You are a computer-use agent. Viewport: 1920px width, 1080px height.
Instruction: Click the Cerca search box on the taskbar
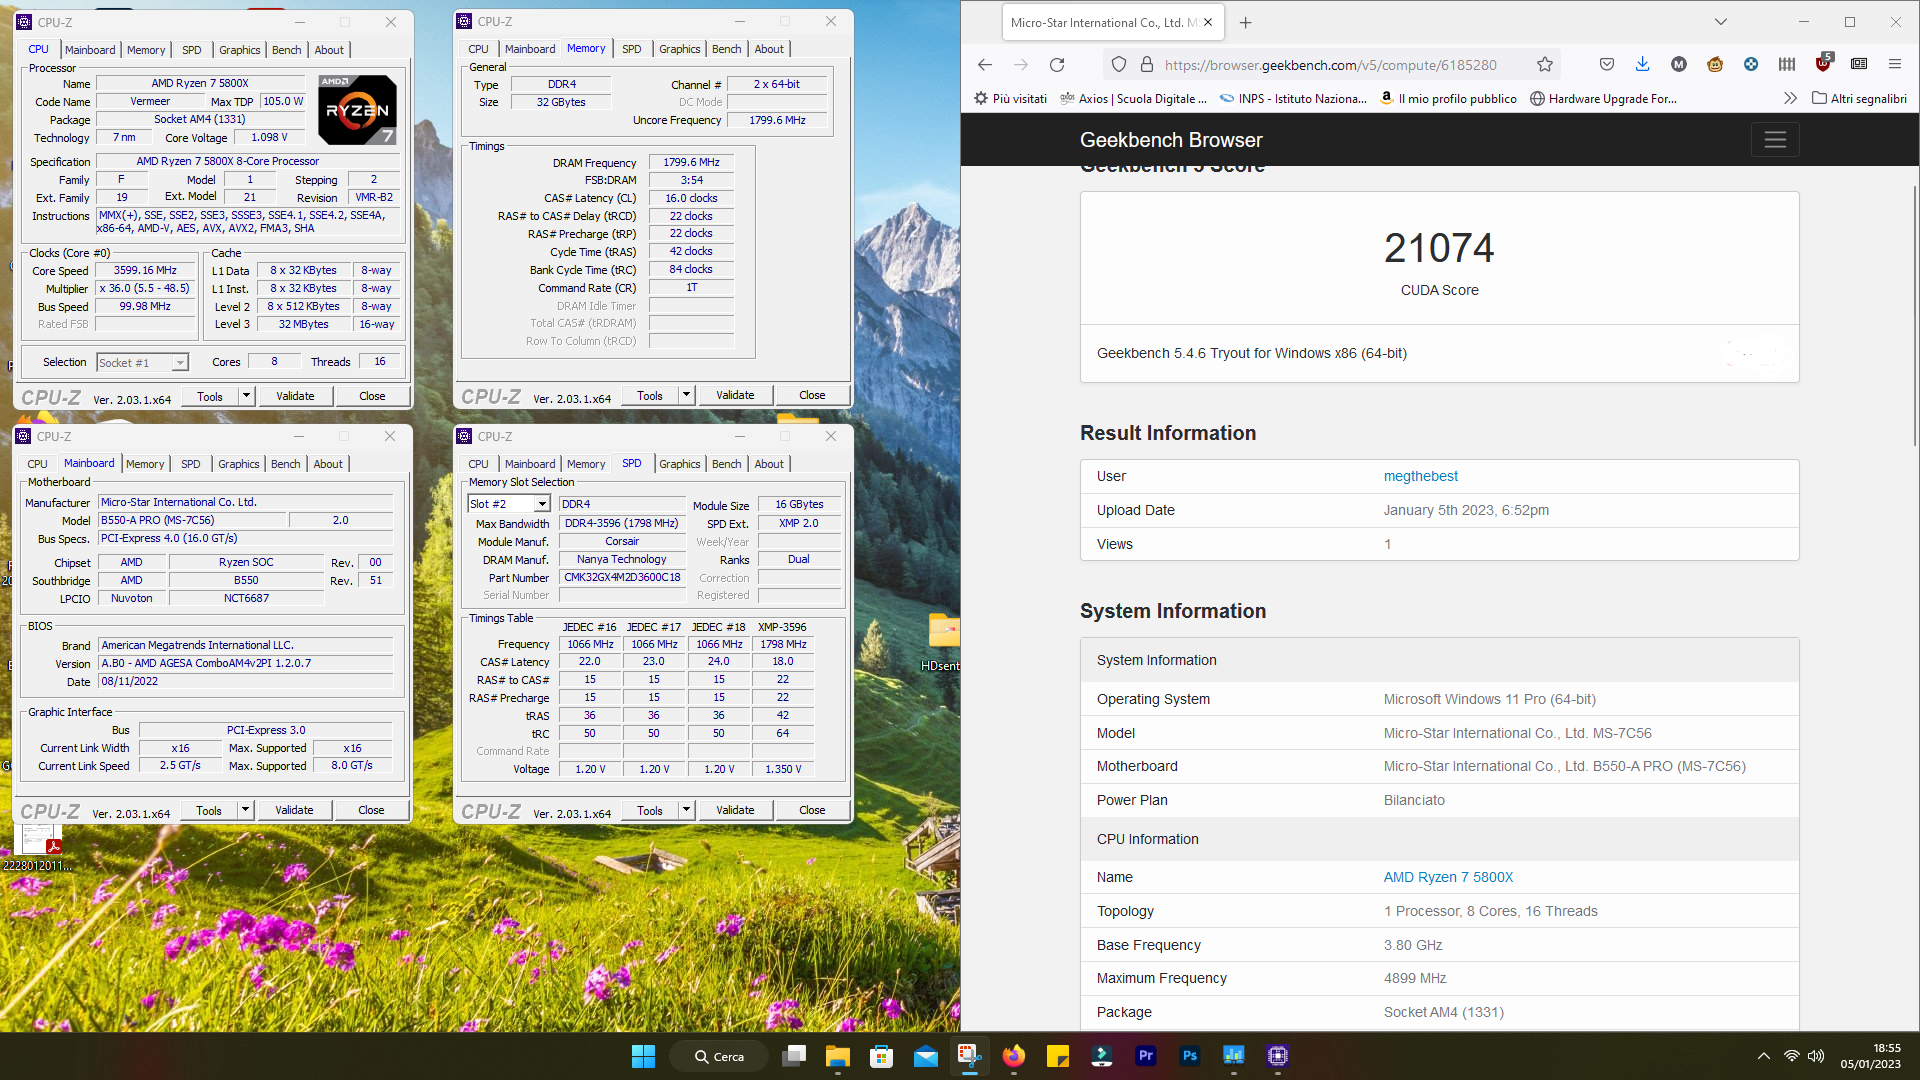click(720, 1056)
